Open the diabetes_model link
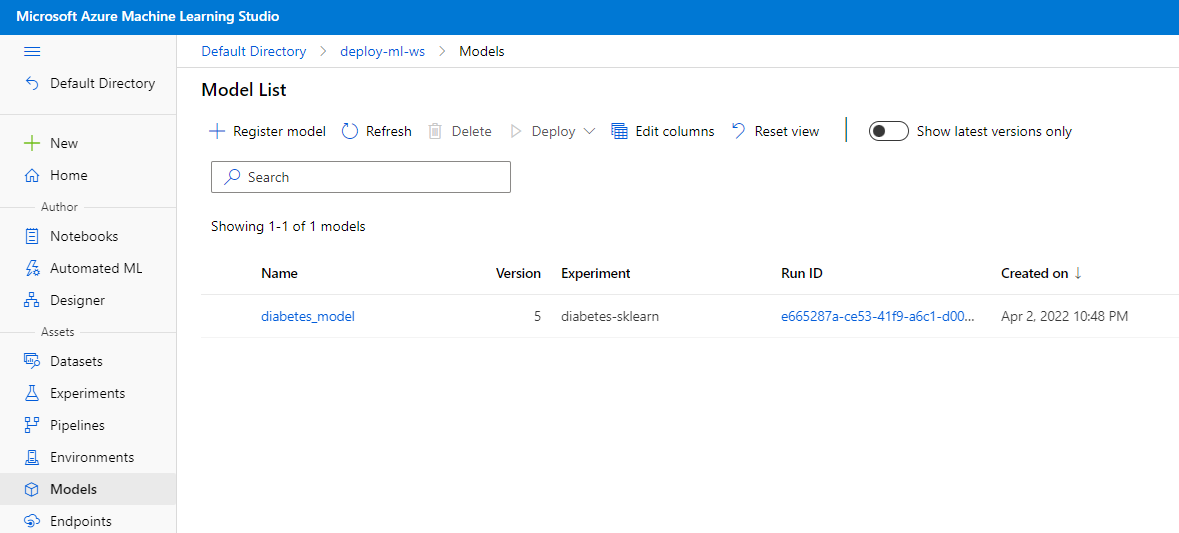Viewport: 1179px width, 533px height. tap(307, 317)
